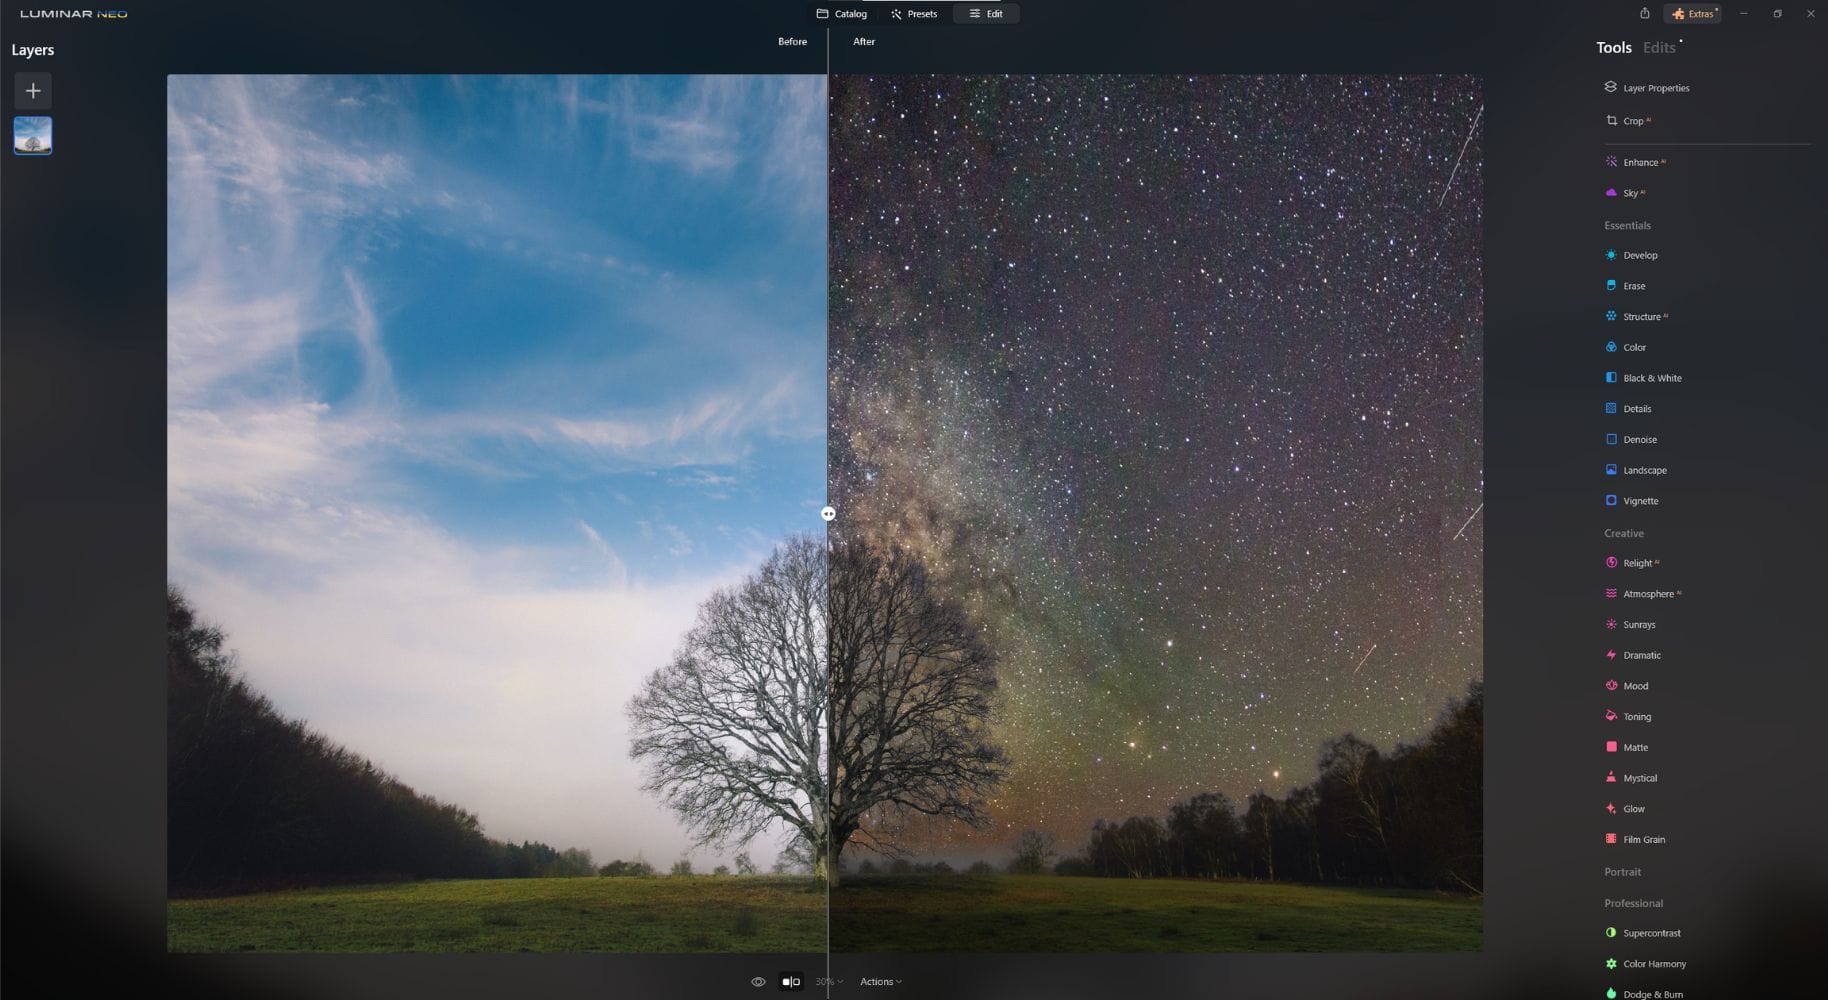Open the Crop AI tool
Image resolution: width=1828 pixels, height=1000 pixels.
point(1633,120)
